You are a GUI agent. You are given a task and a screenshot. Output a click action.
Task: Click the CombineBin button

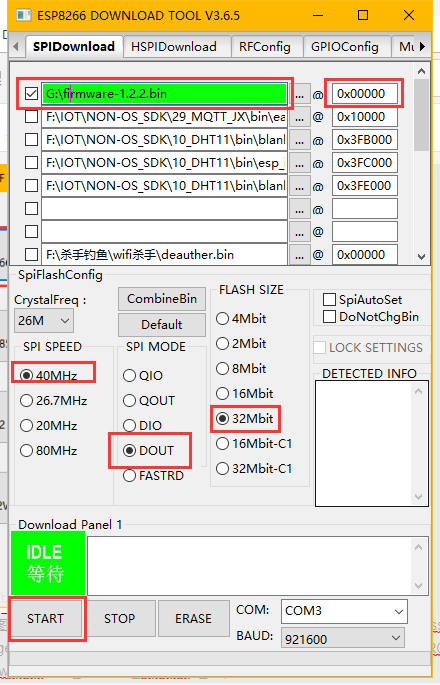pos(162,299)
